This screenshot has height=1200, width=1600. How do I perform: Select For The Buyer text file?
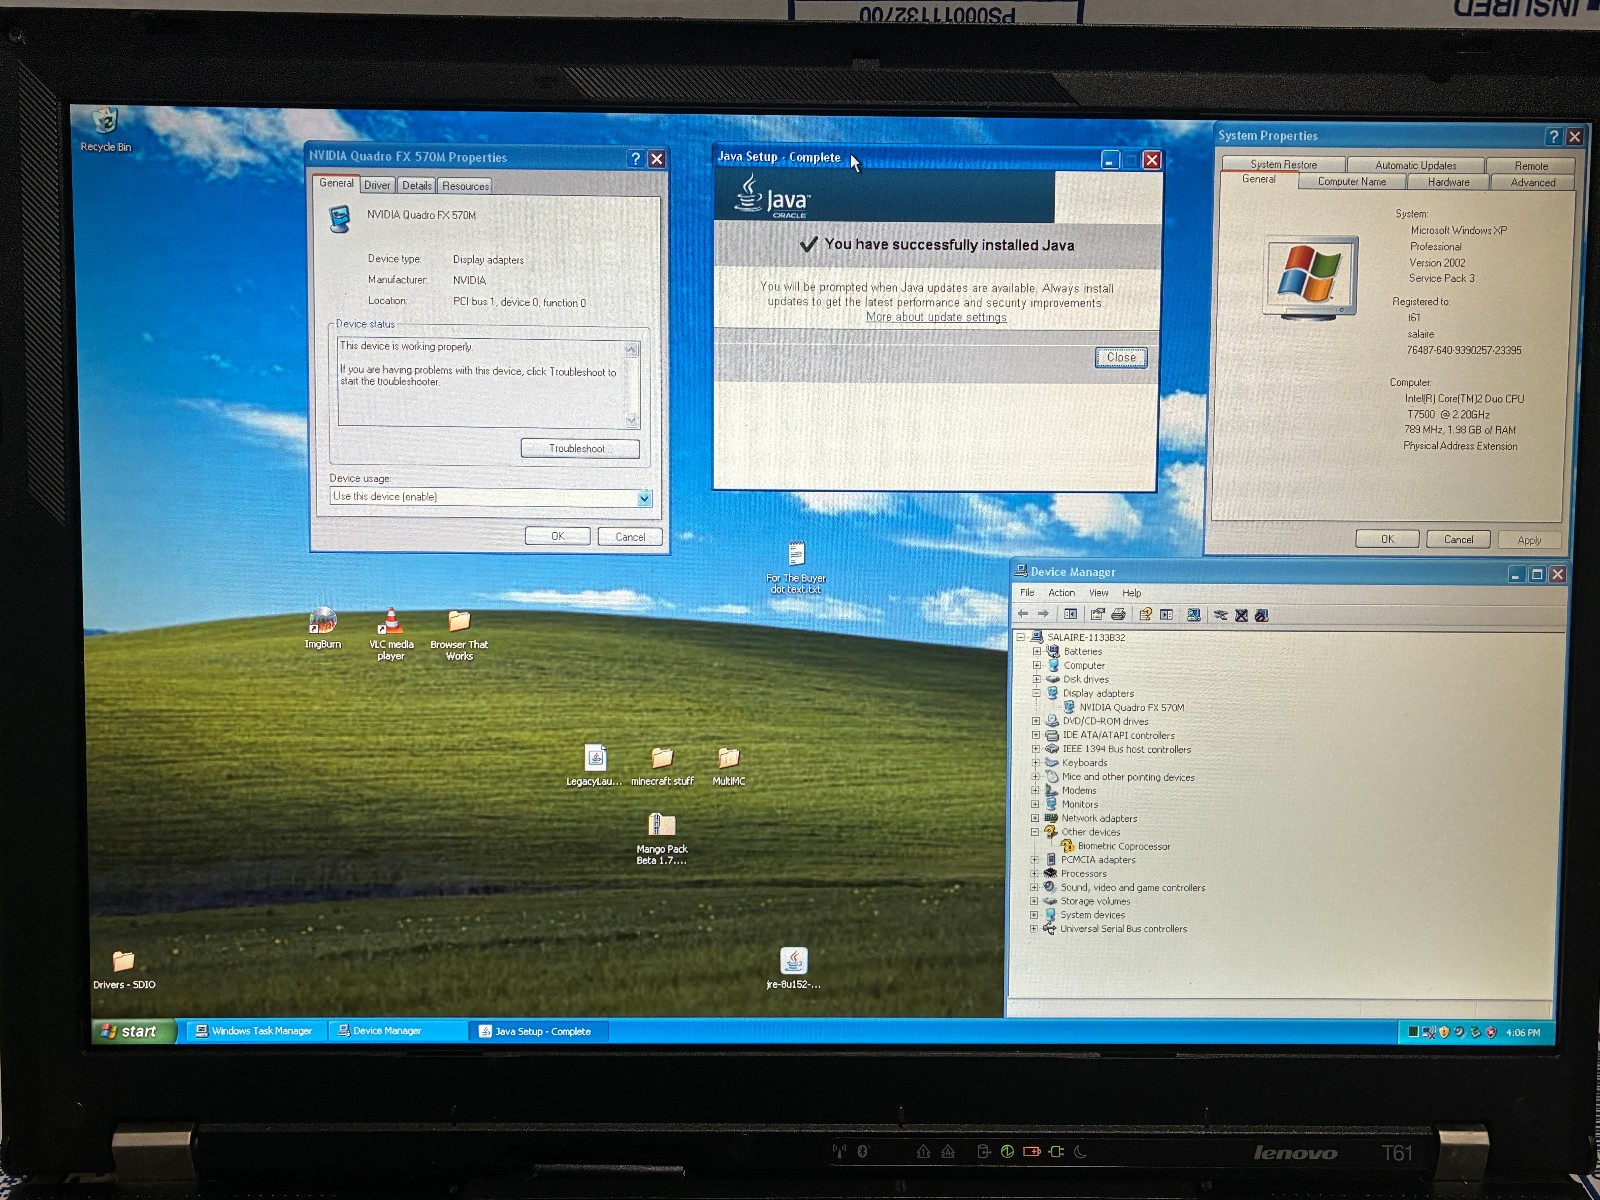coord(796,567)
